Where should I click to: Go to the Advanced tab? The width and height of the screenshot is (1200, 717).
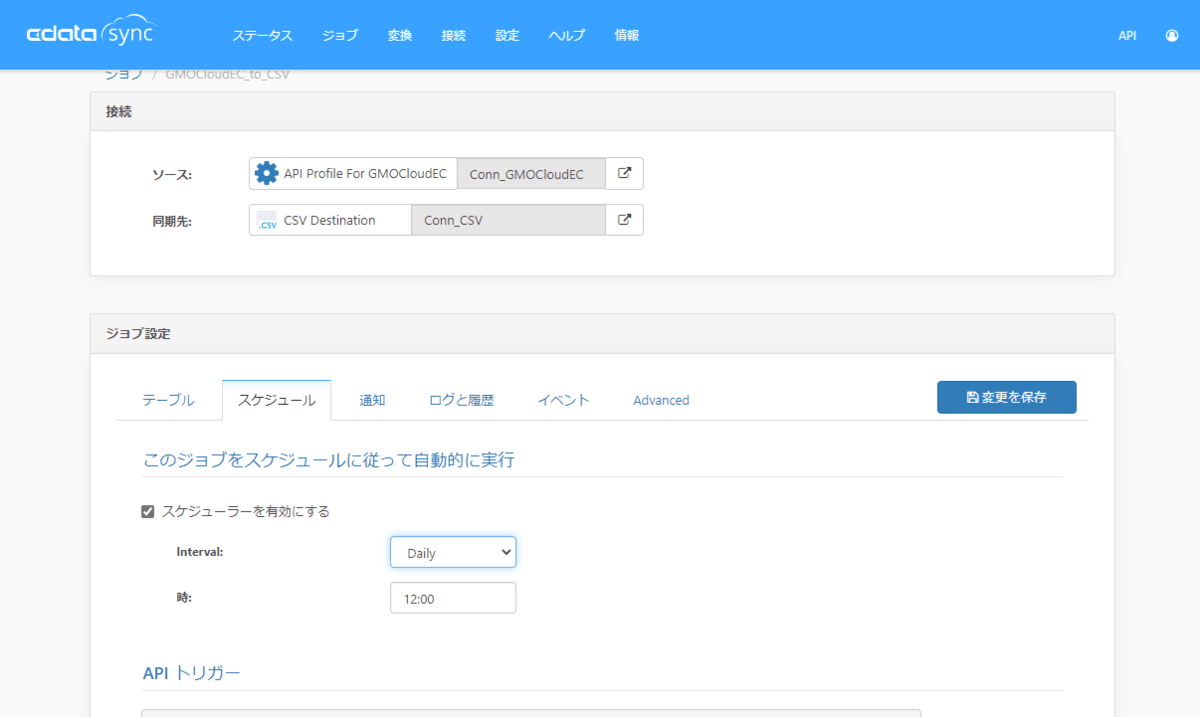click(661, 400)
